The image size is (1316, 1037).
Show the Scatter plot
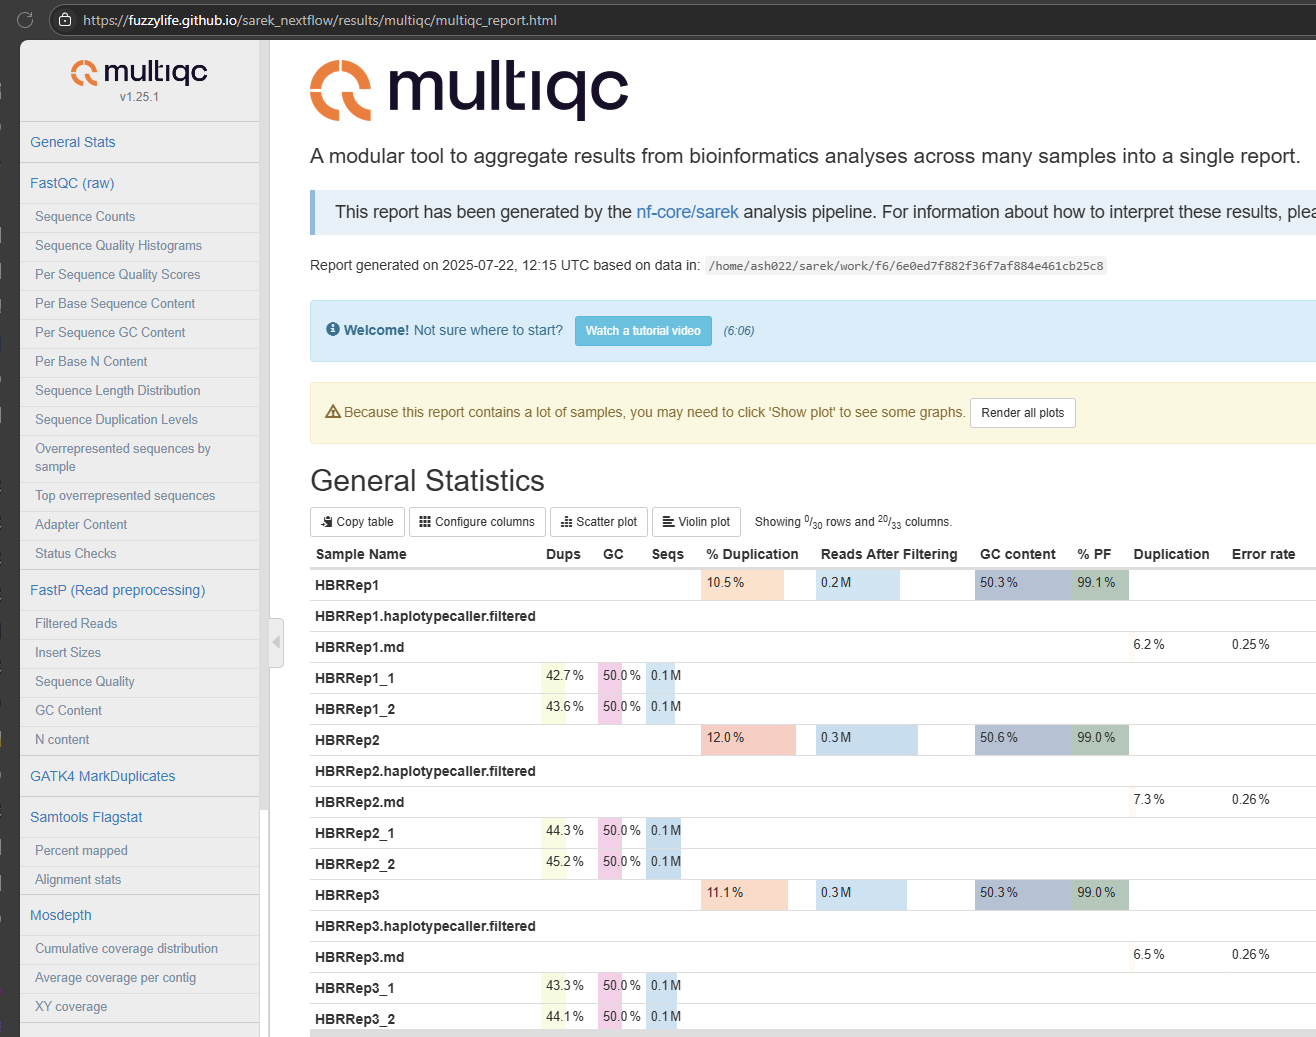click(x=599, y=522)
